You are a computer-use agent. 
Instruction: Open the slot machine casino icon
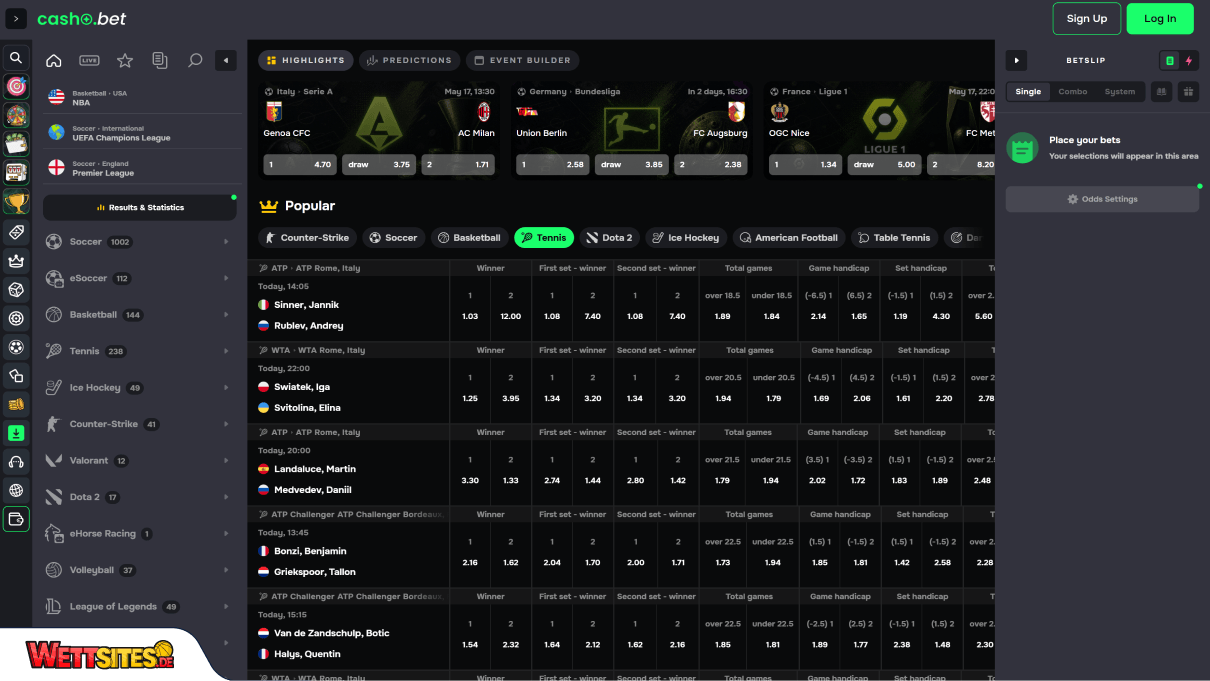(x=16, y=173)
